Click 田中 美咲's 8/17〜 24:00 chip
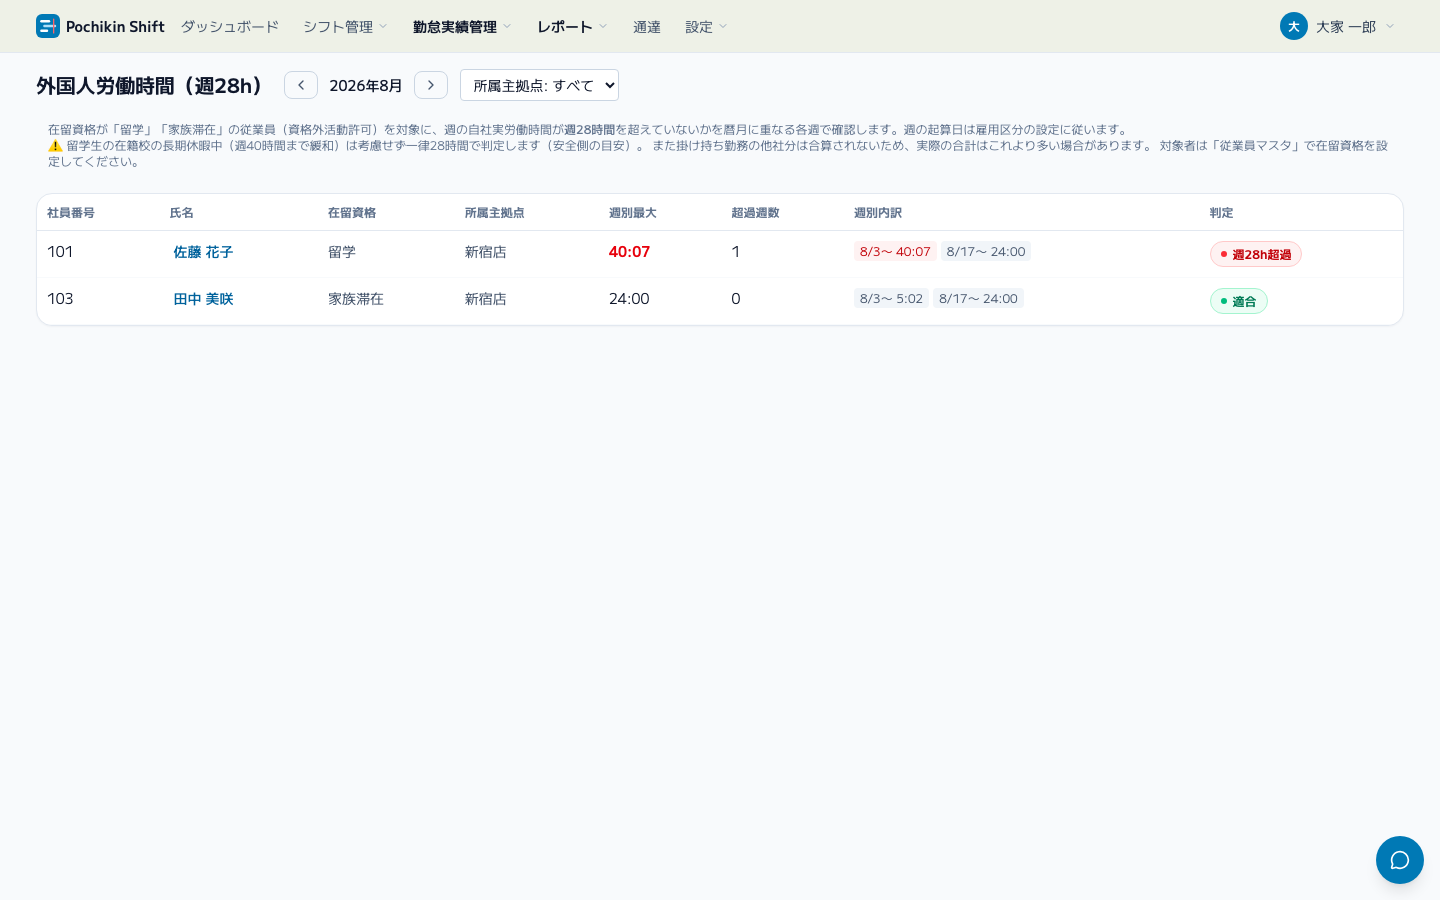This screenshot has width=1440, height=900. click(x=978, y=298)
